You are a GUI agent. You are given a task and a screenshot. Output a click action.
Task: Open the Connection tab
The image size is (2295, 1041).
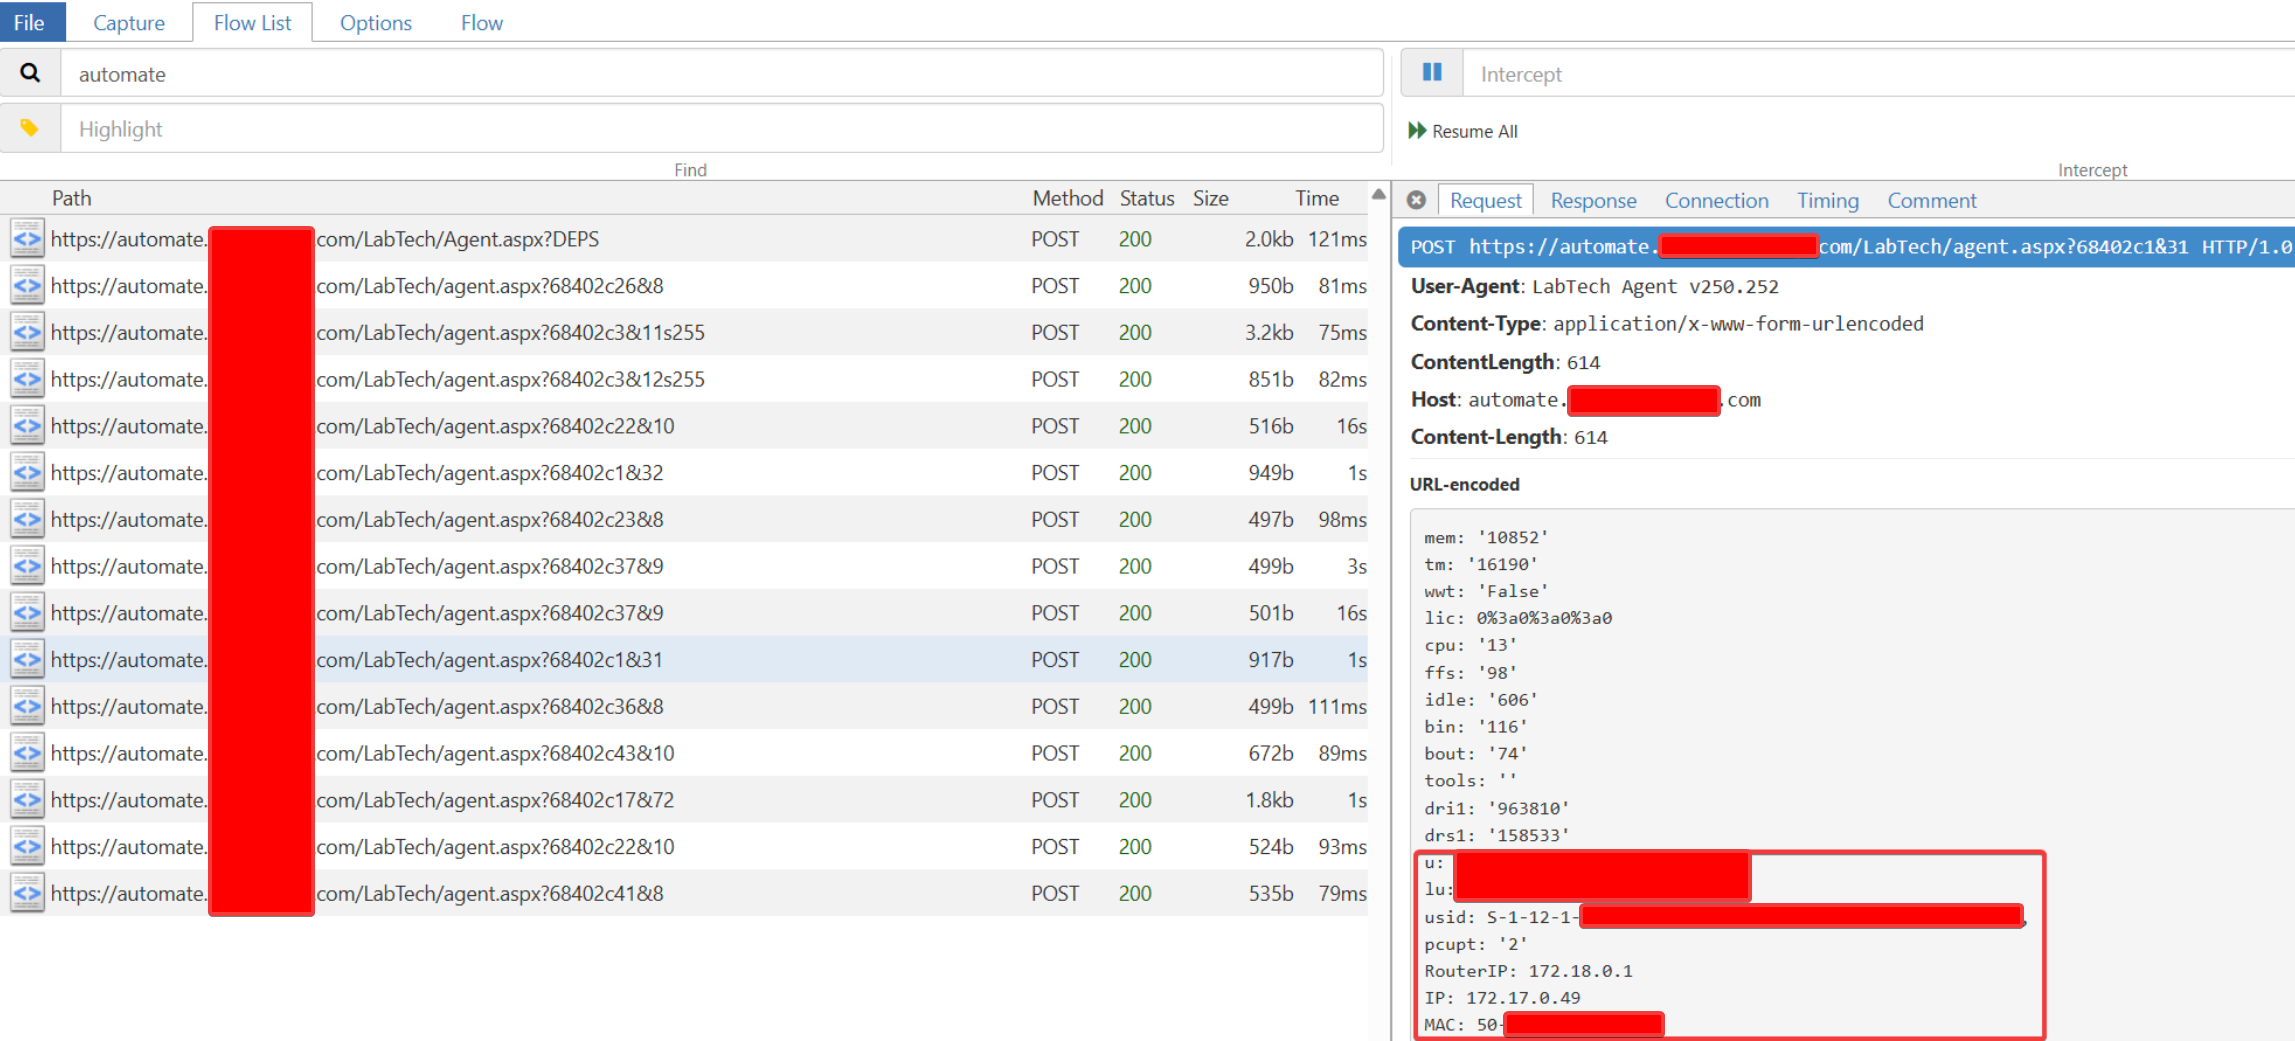click(1716, 200)
